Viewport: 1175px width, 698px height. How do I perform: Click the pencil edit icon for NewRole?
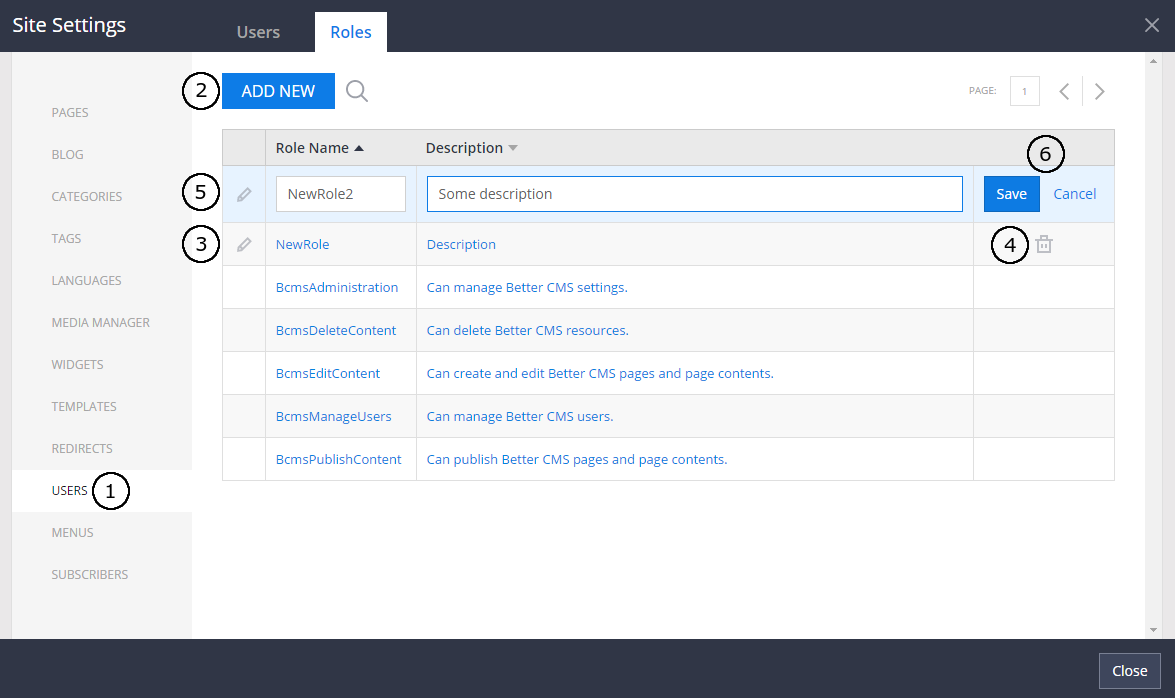tap(244, 244)
